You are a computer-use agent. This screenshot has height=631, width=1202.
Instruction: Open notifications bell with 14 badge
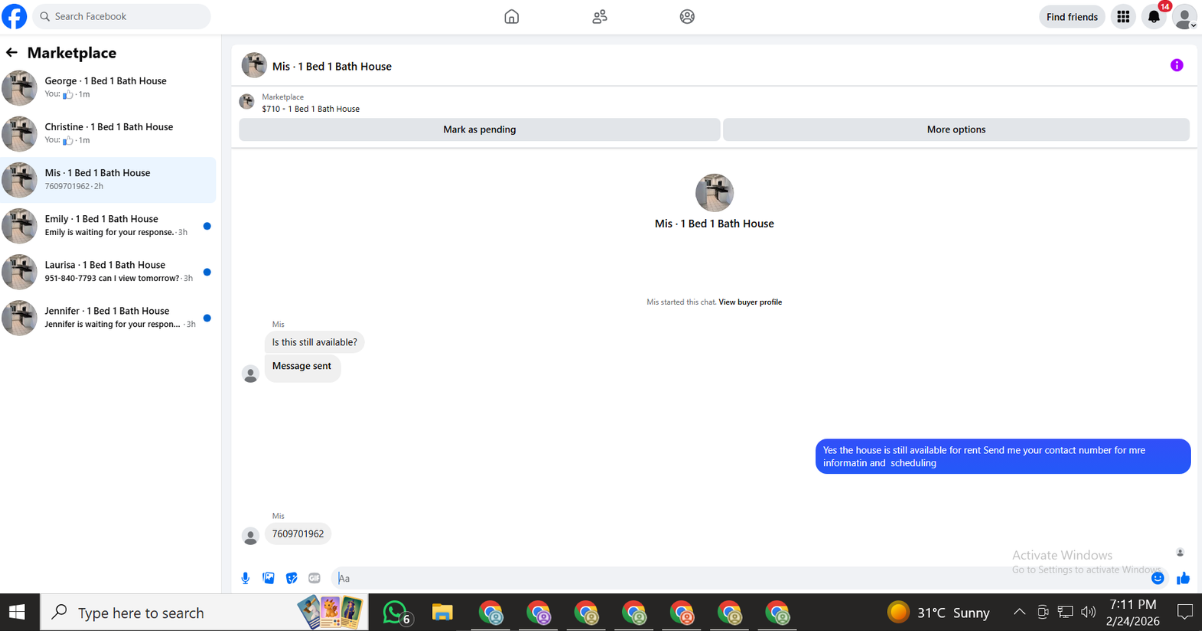tap(1154, 16)
